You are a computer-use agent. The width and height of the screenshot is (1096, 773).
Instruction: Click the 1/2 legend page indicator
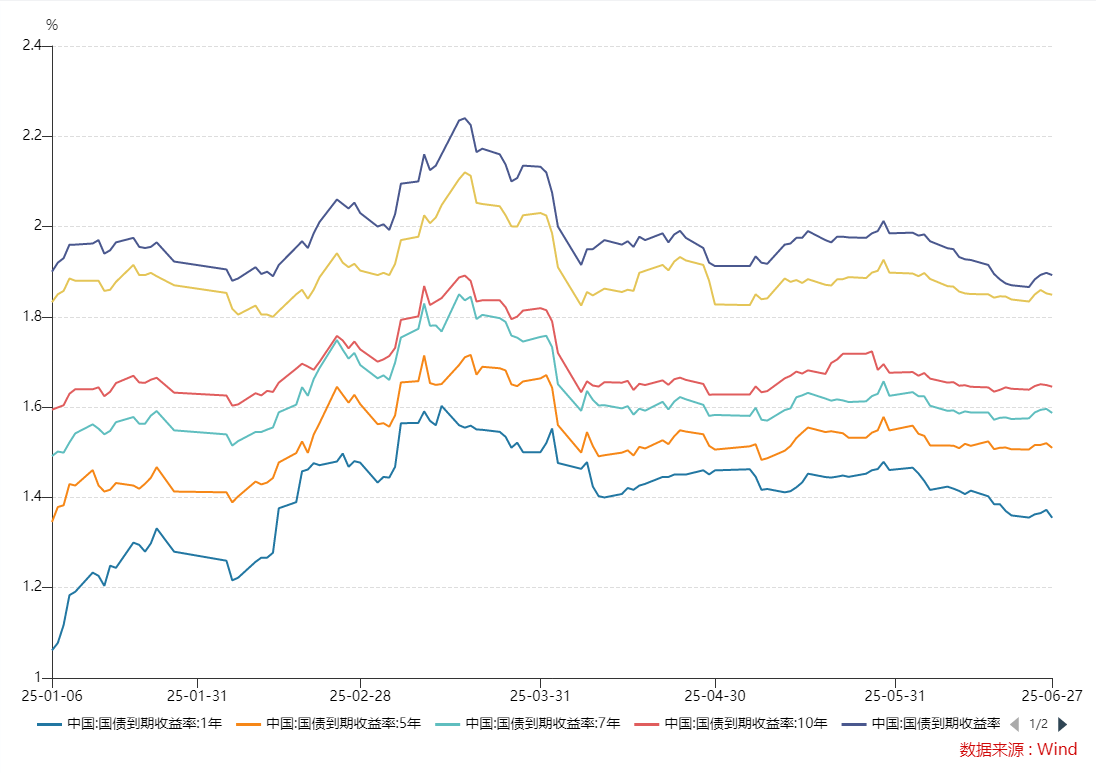tap(1038, 724)
